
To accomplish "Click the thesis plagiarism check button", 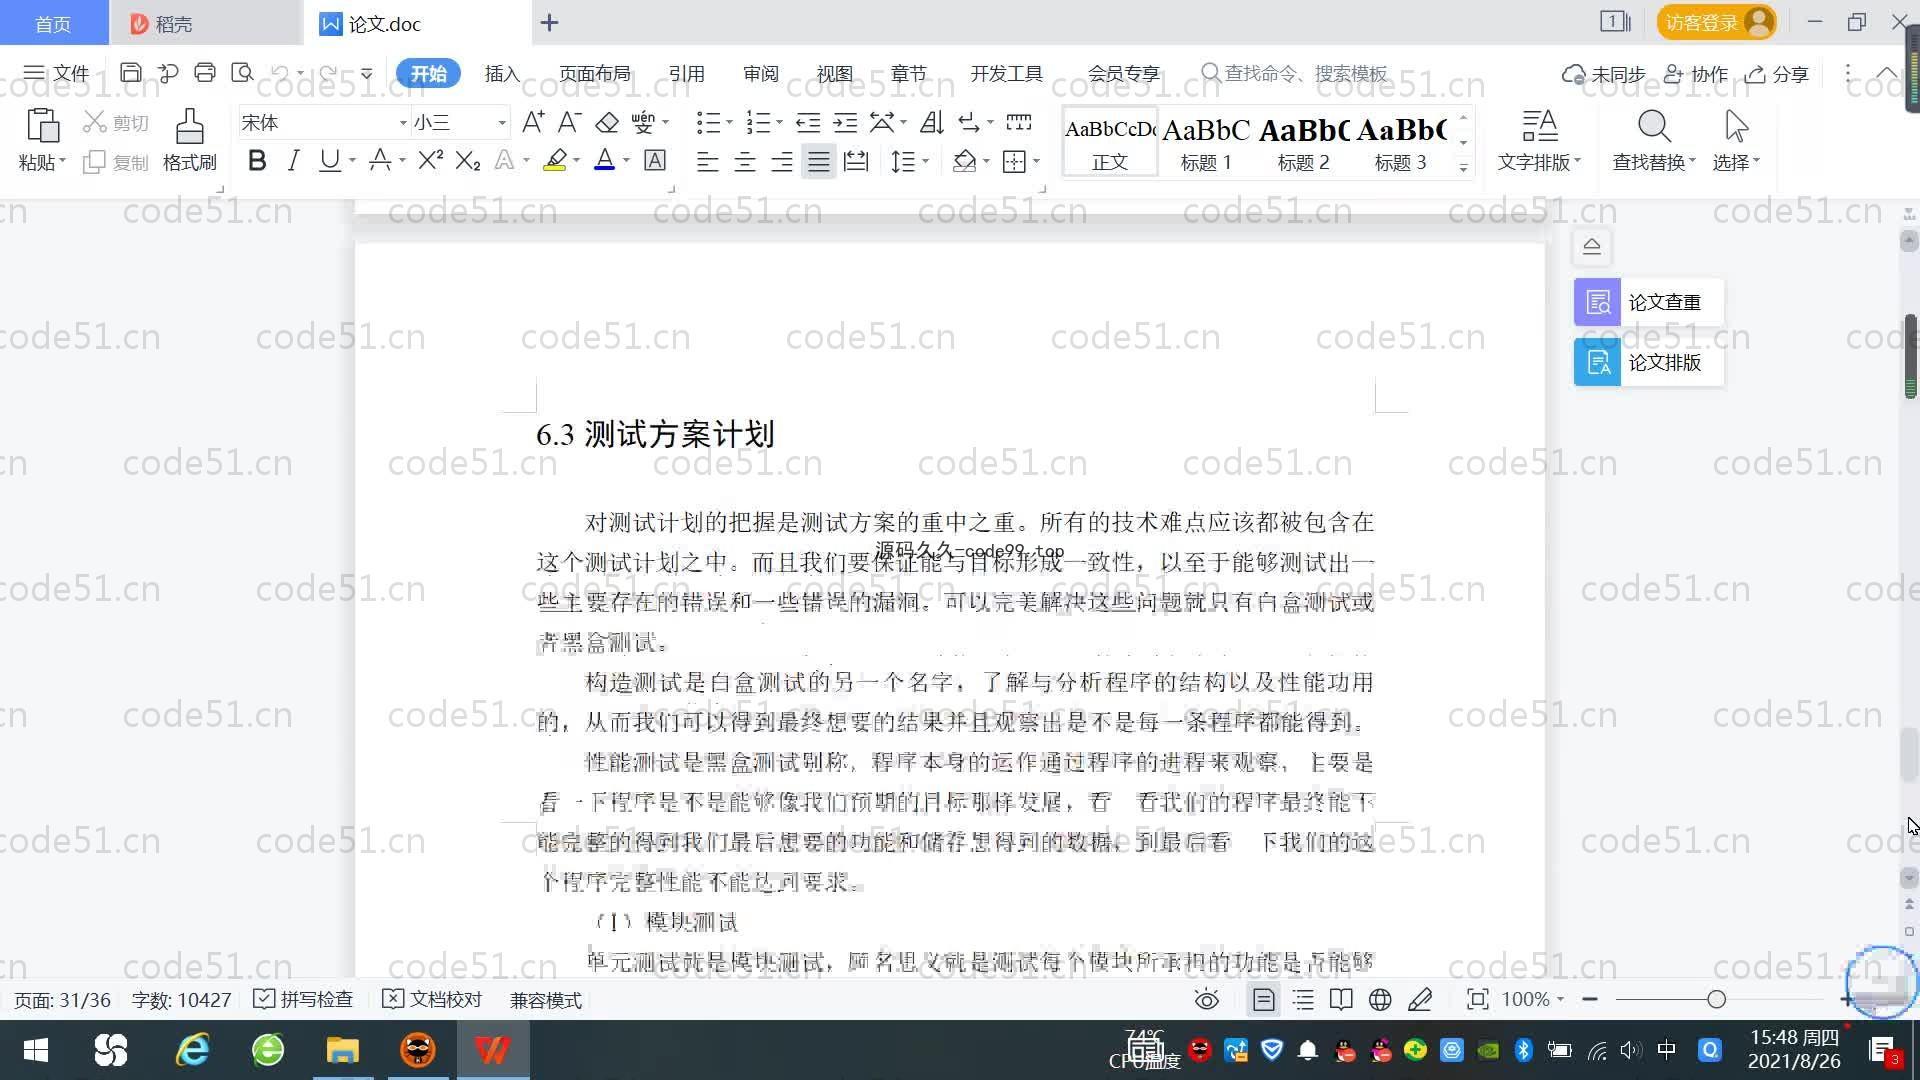I will coord(1648,302).
